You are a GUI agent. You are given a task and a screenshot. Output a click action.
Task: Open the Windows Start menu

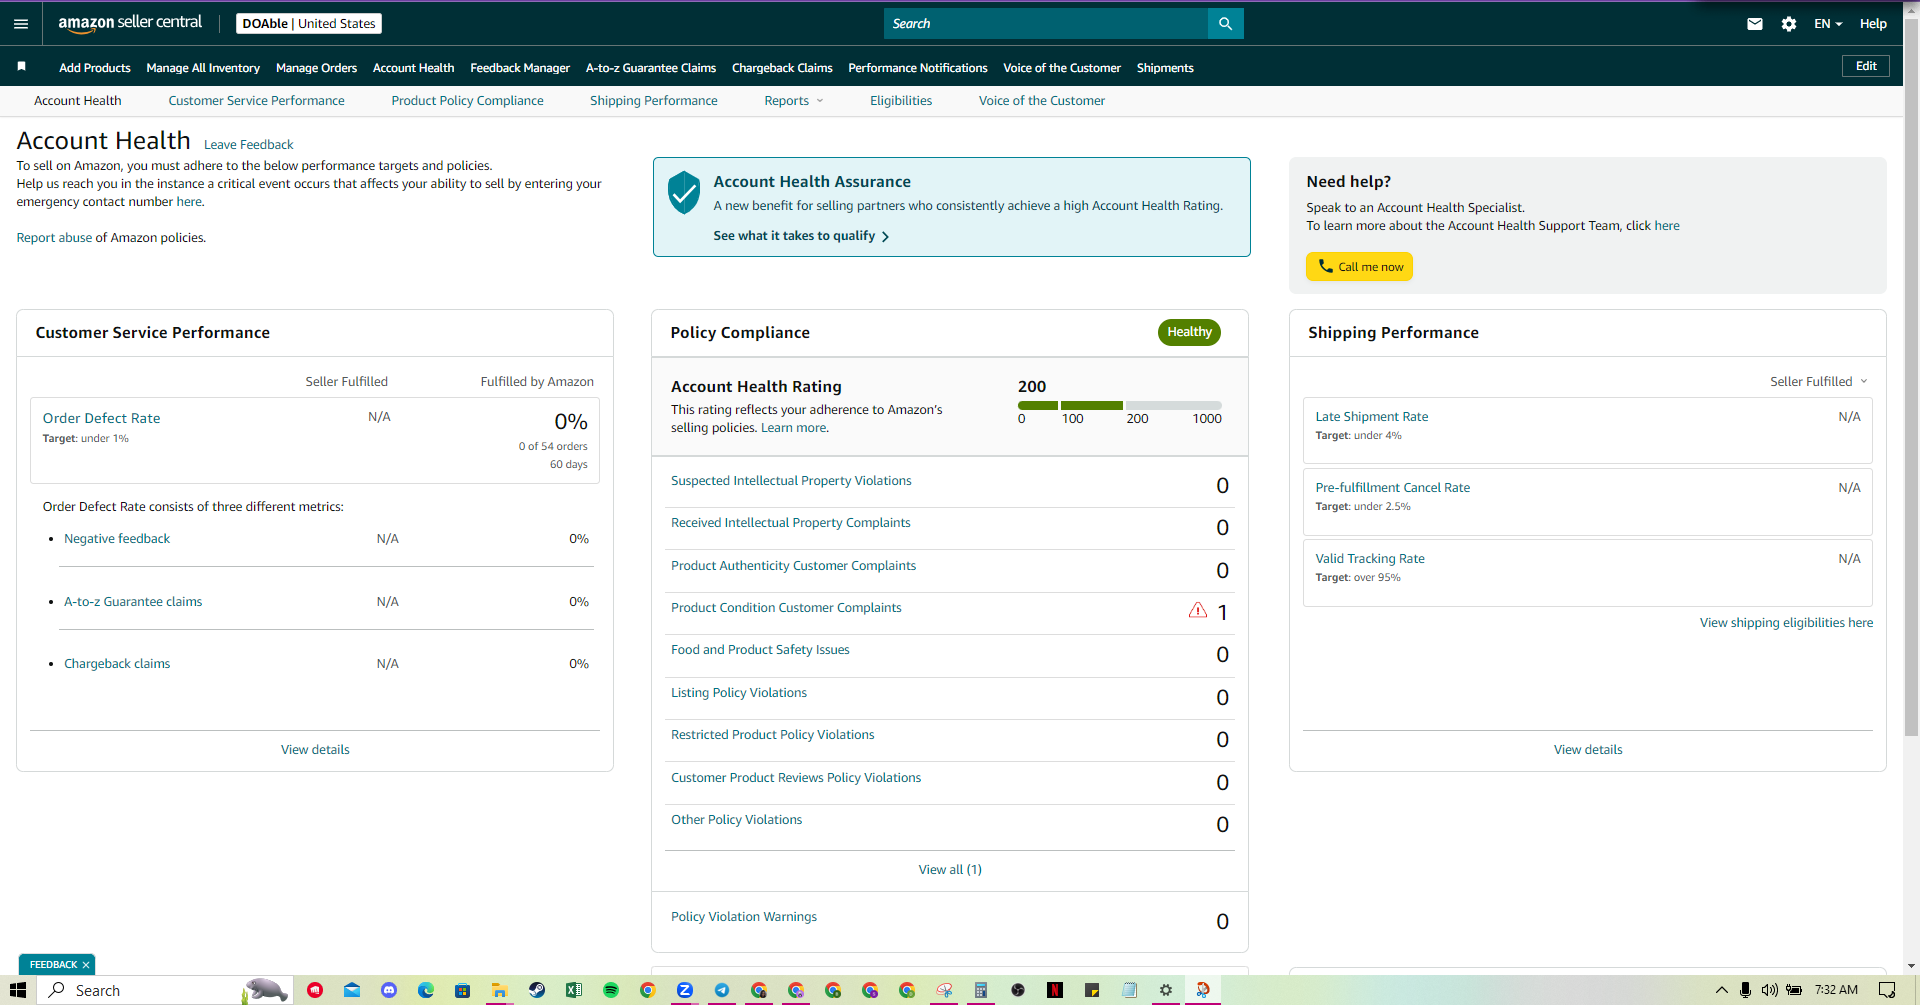[x=18, y=990]
